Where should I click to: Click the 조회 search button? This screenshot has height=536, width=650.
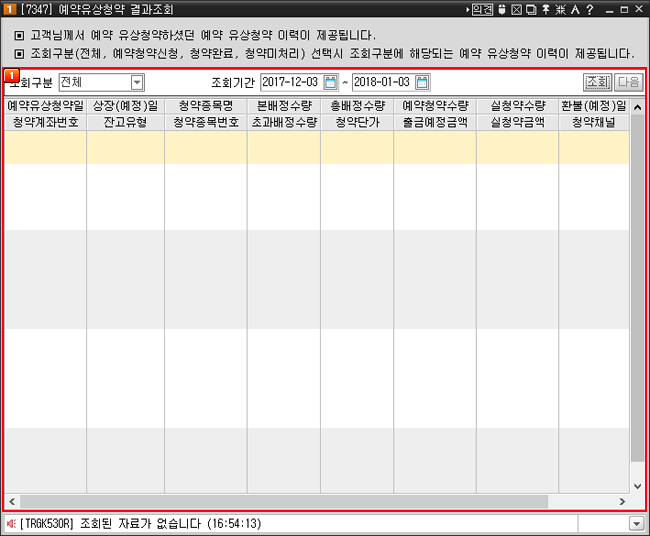(597, 82)
